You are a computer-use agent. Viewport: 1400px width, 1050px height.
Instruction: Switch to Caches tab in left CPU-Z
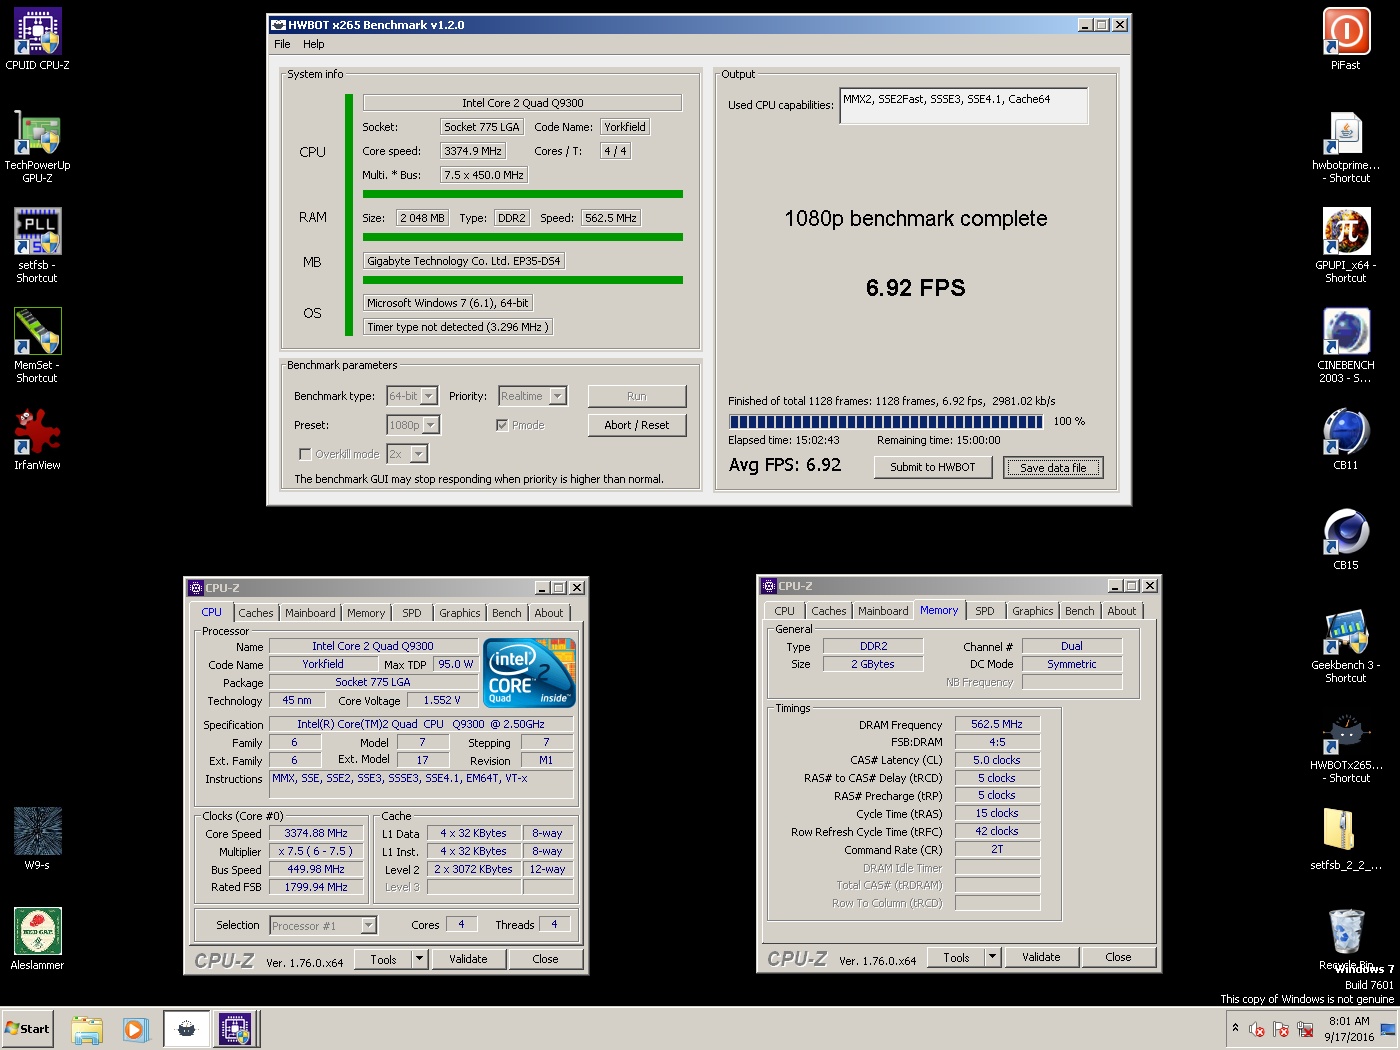pyautogui.click(x=256, y=613)
